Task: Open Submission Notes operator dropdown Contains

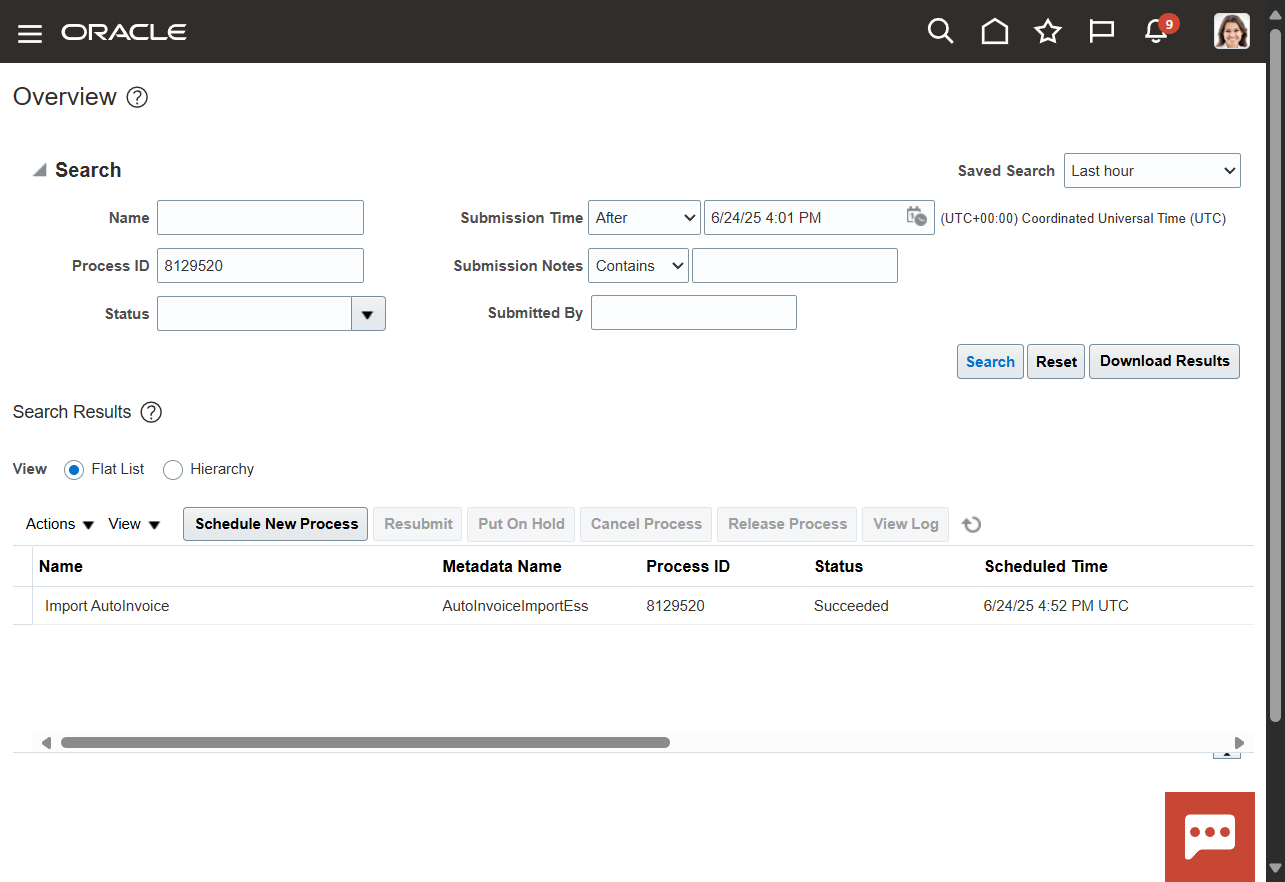Action: 638,266
